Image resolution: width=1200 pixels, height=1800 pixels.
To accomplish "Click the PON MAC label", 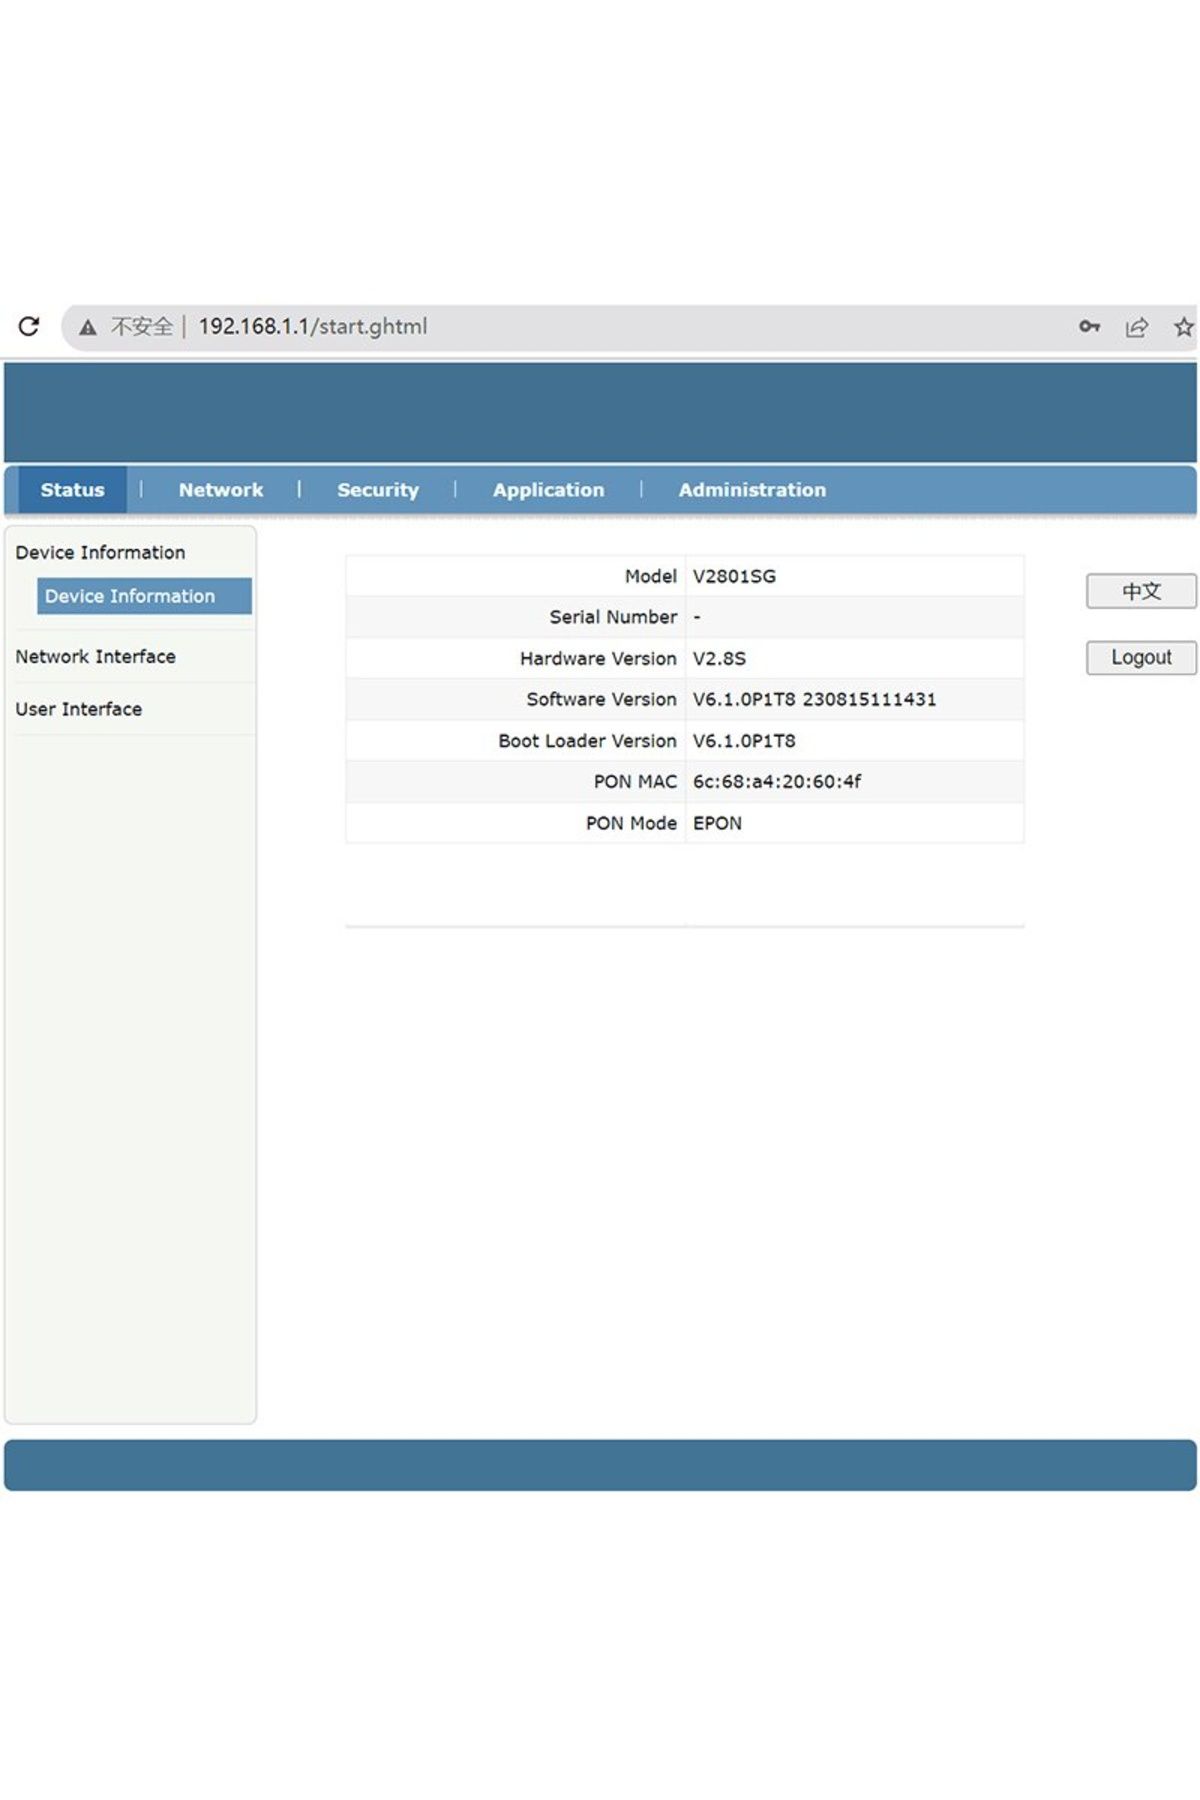I will click(635, 782).
